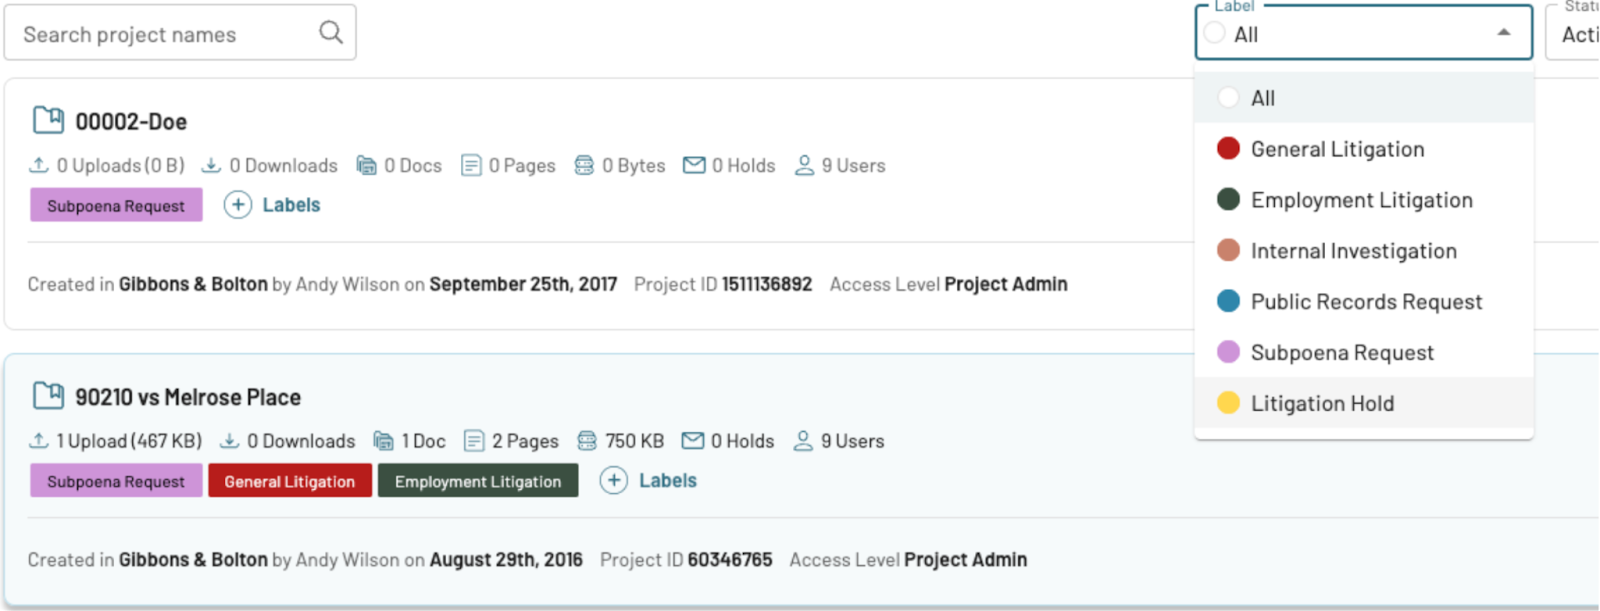Click Project ID 60346765 value
This screenshot has height=611, width=1600.
730,560
